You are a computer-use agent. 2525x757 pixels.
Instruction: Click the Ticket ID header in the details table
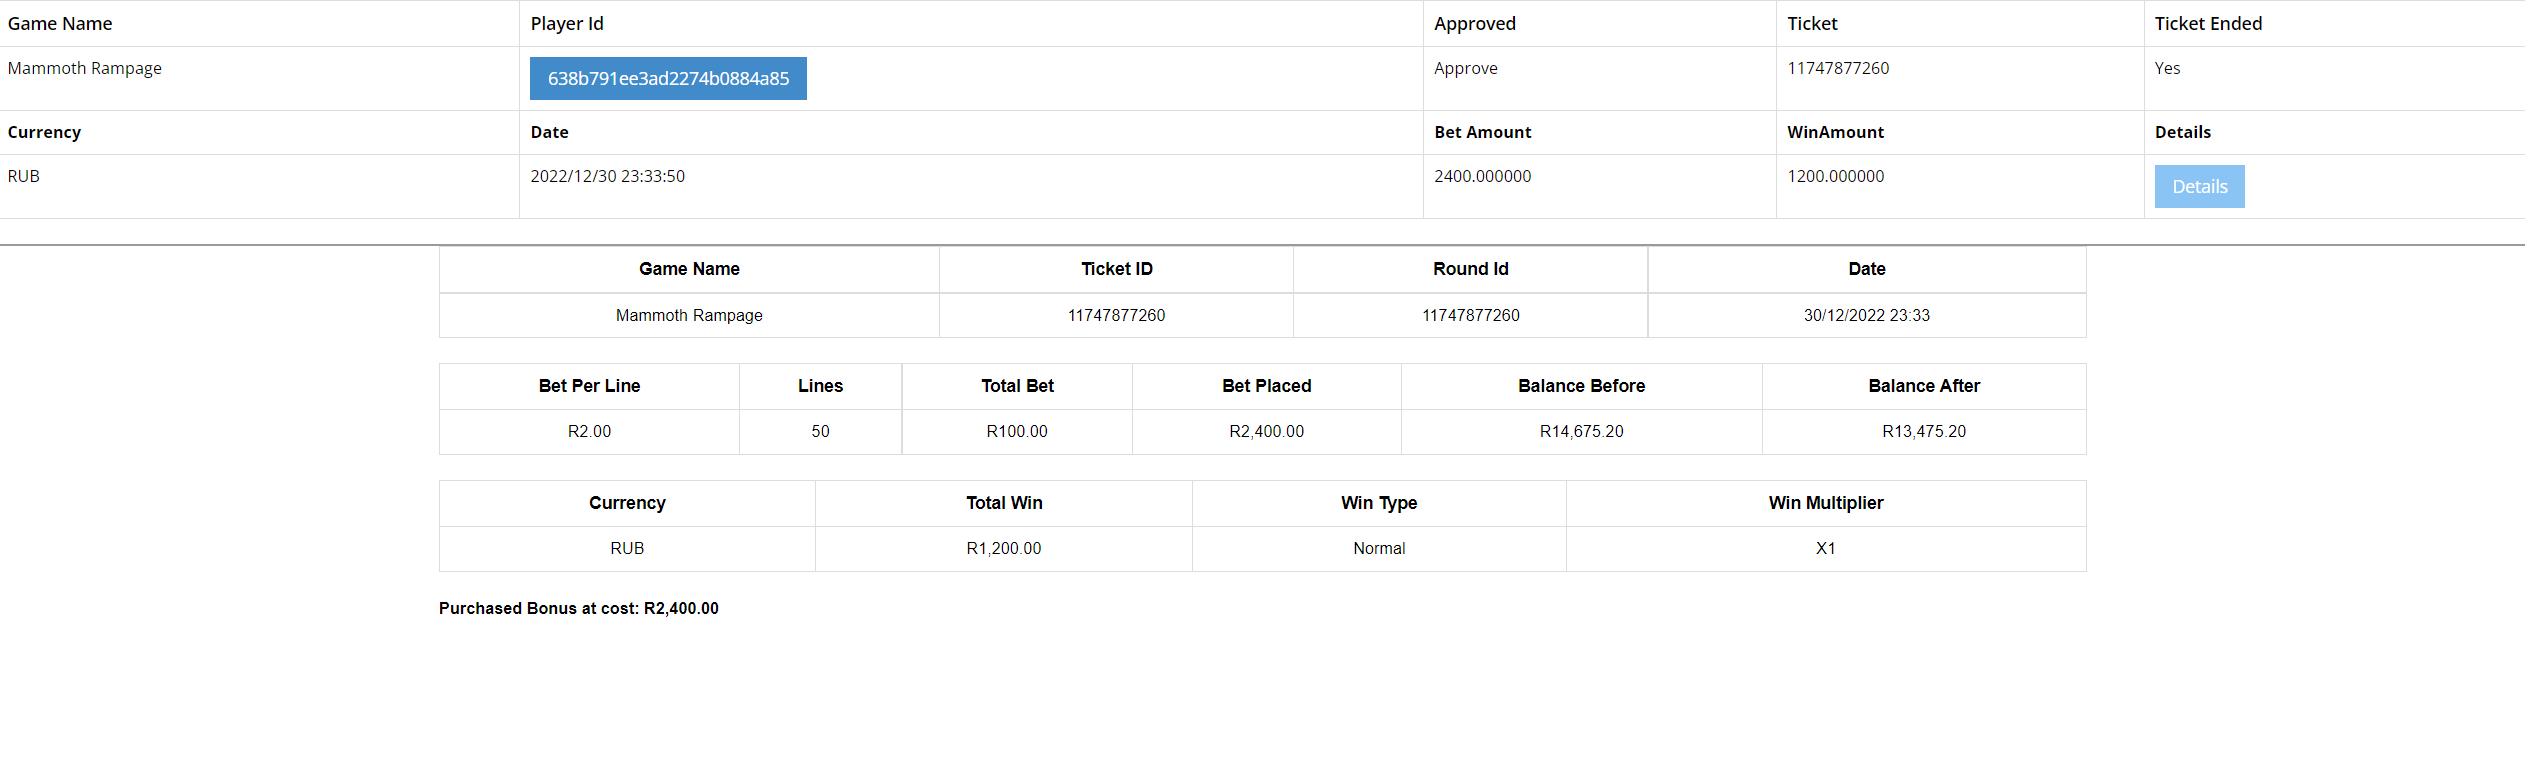coord(1117,269)
